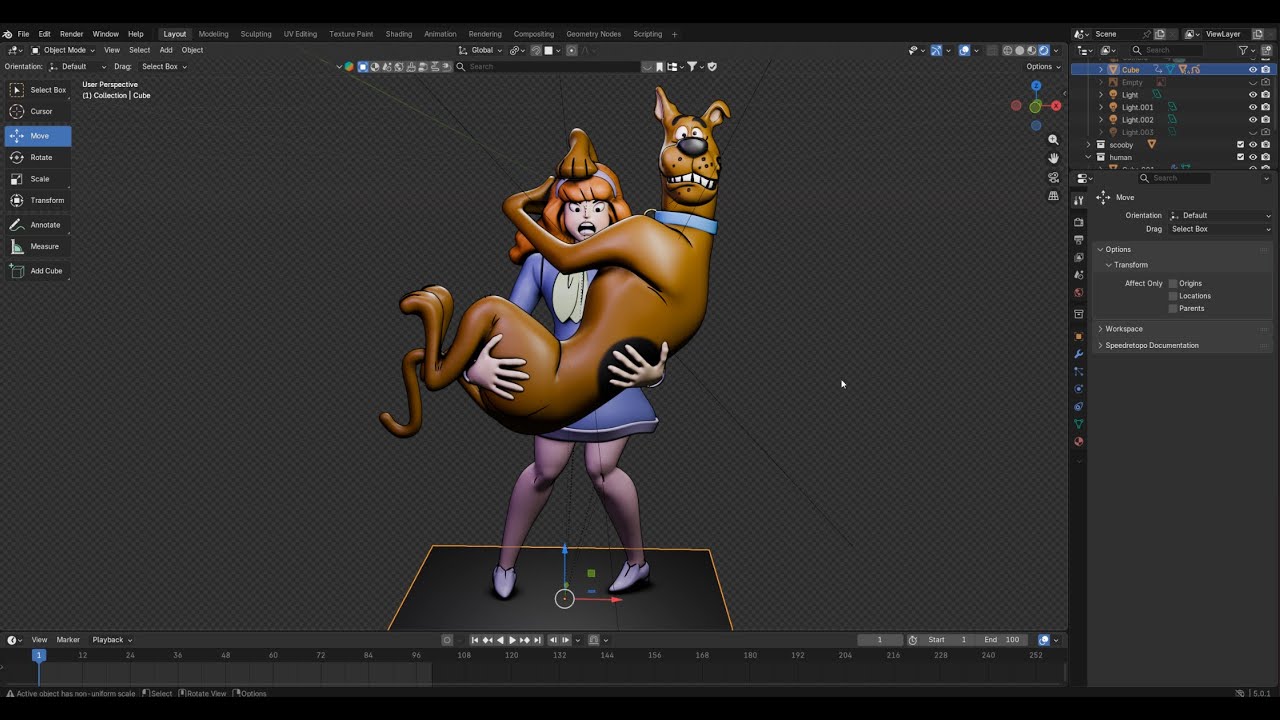This screenshot has height=720, width=1280.
Task: Open the Edit menu
Action: (x=44, y=34)
